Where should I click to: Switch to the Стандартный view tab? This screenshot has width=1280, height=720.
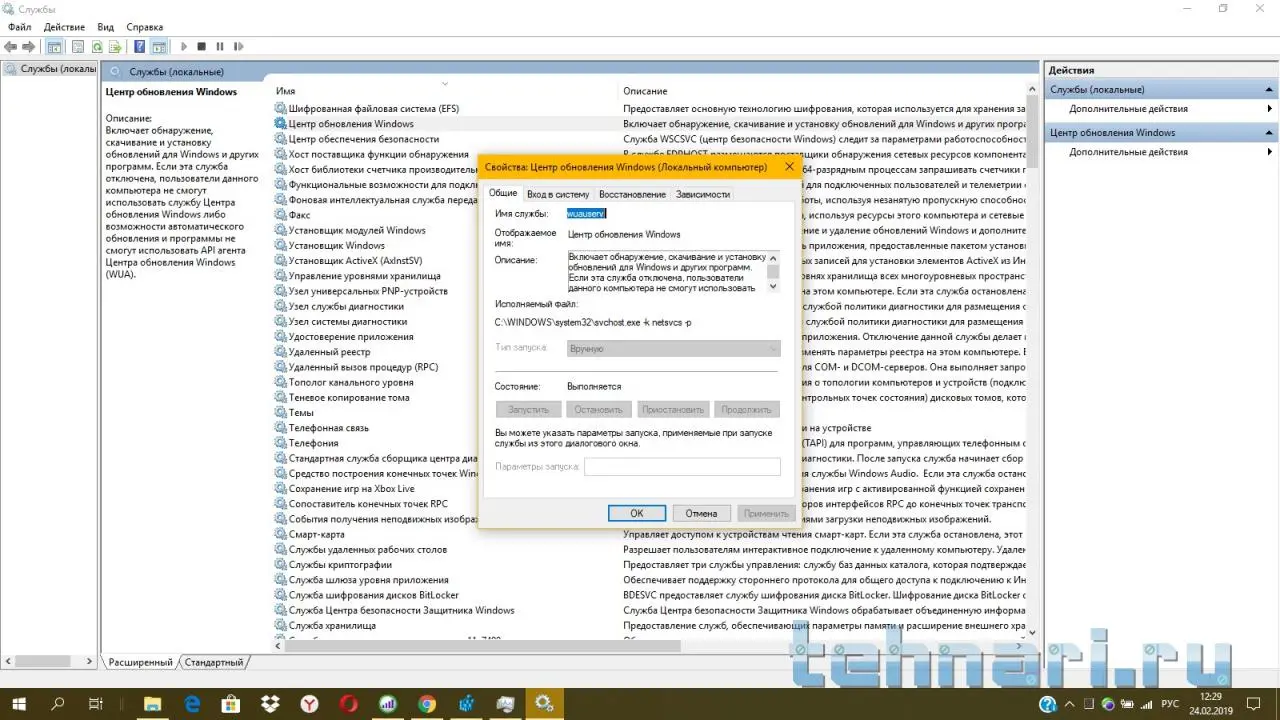point(214,662)
